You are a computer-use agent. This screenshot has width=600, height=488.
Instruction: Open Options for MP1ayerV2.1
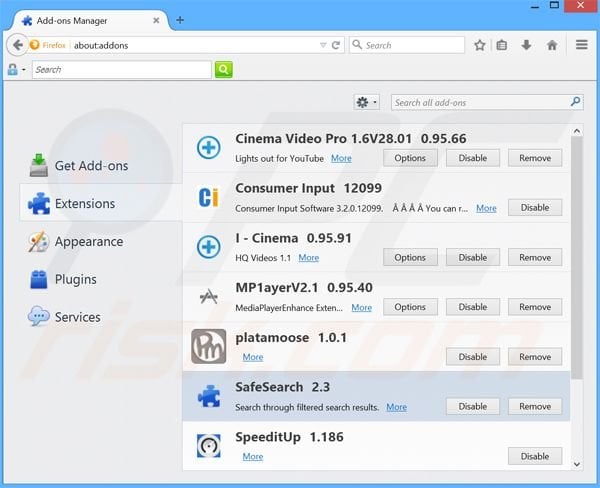[410, 307]
